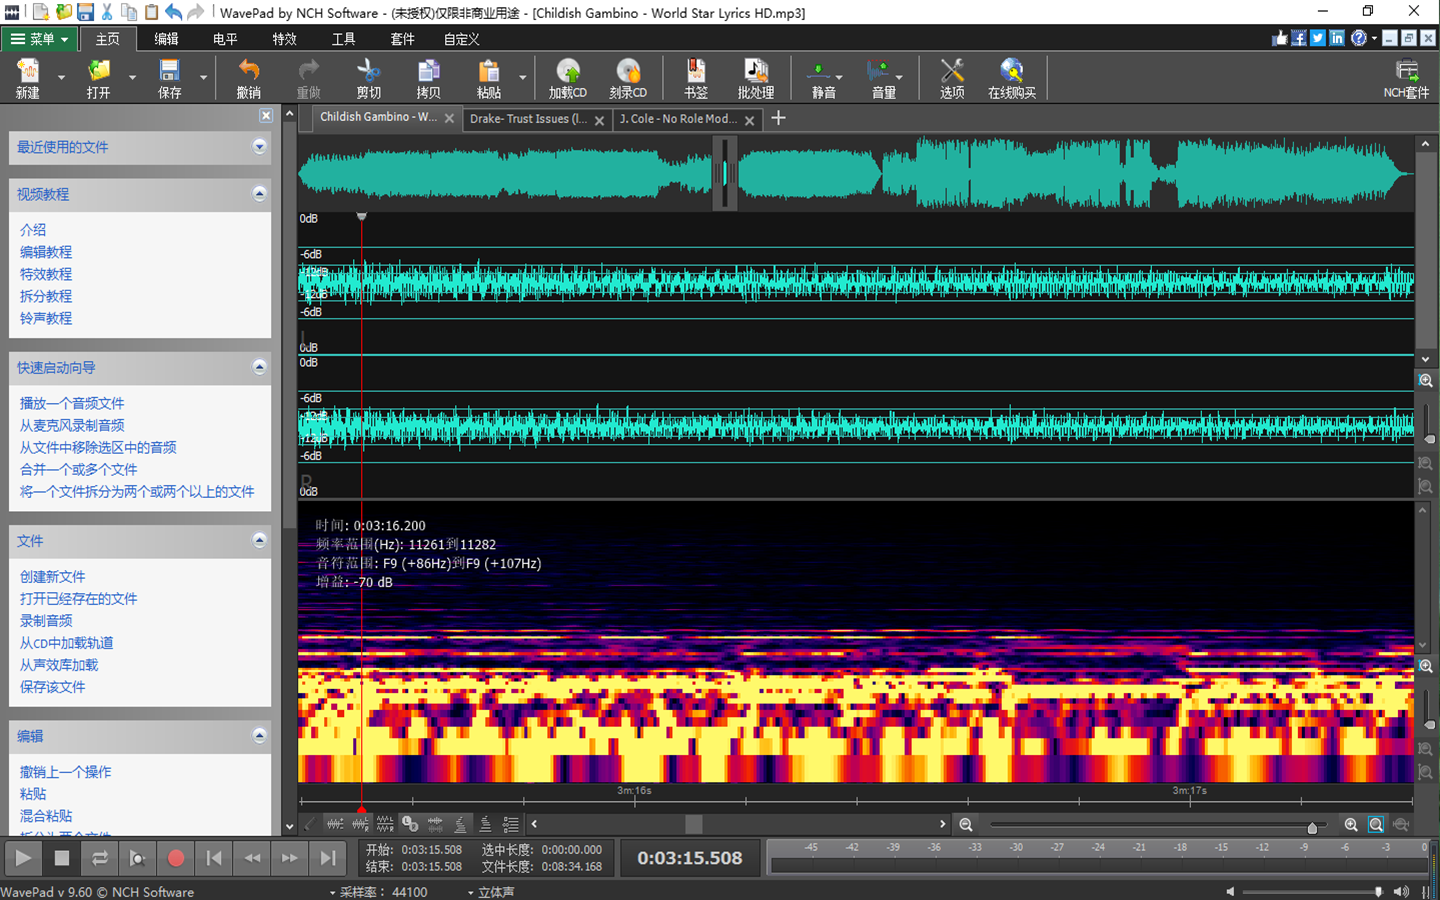
Task: Expand the 最近使用的文件 panel section
Action: tap(259, 147)
